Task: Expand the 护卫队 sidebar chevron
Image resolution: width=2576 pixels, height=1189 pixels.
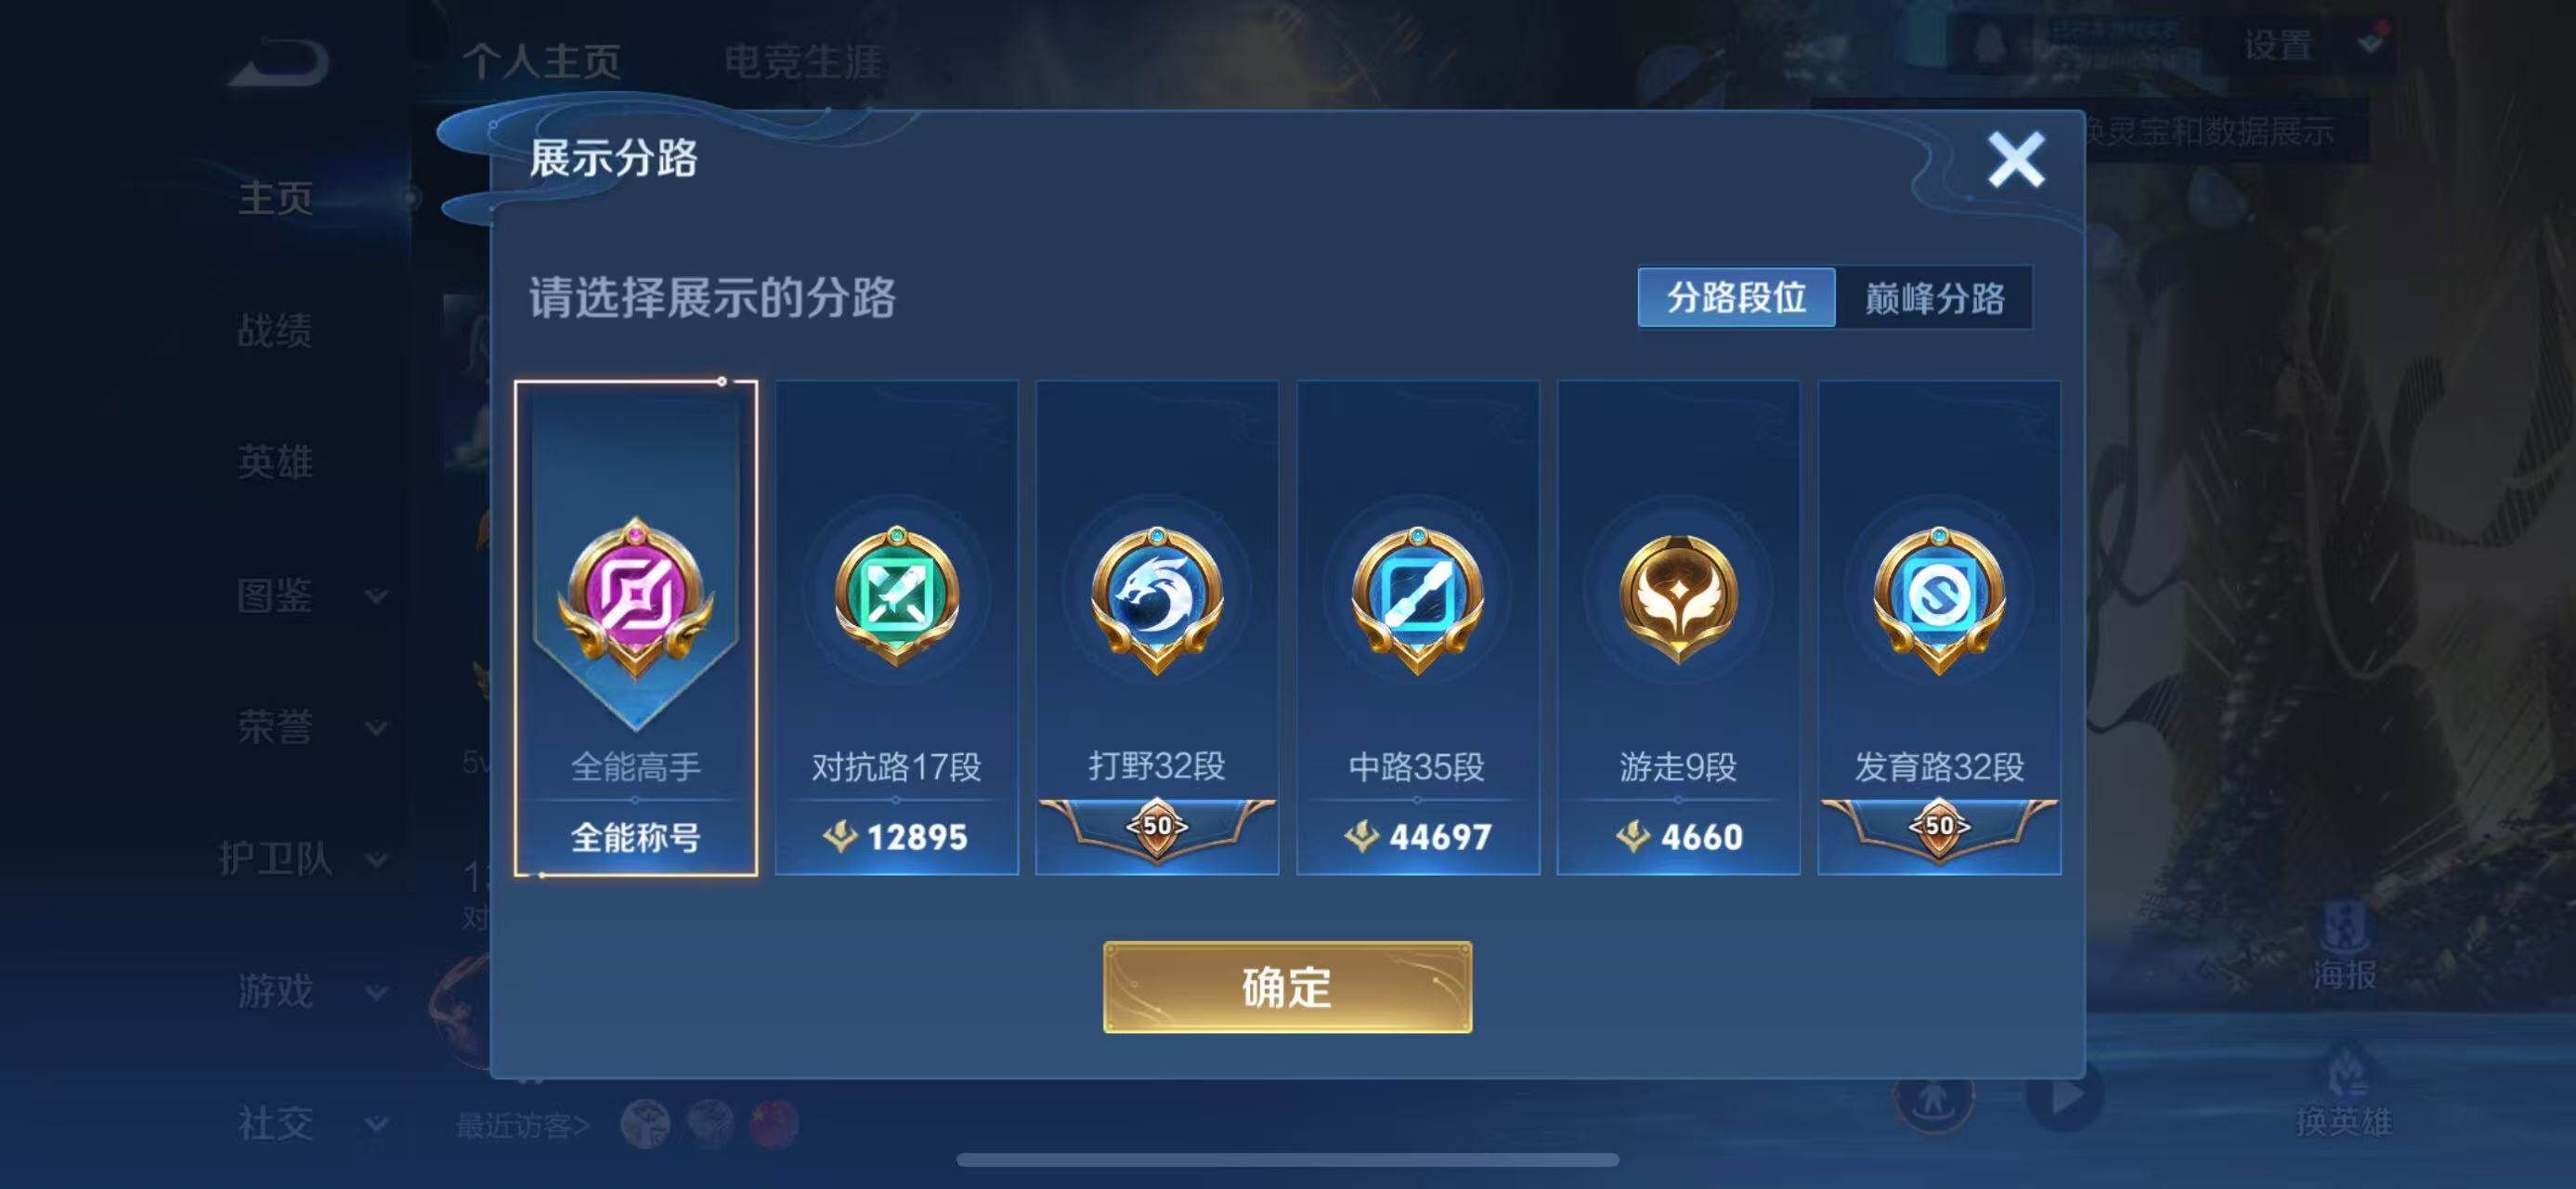Action: (x=376, y=859)
